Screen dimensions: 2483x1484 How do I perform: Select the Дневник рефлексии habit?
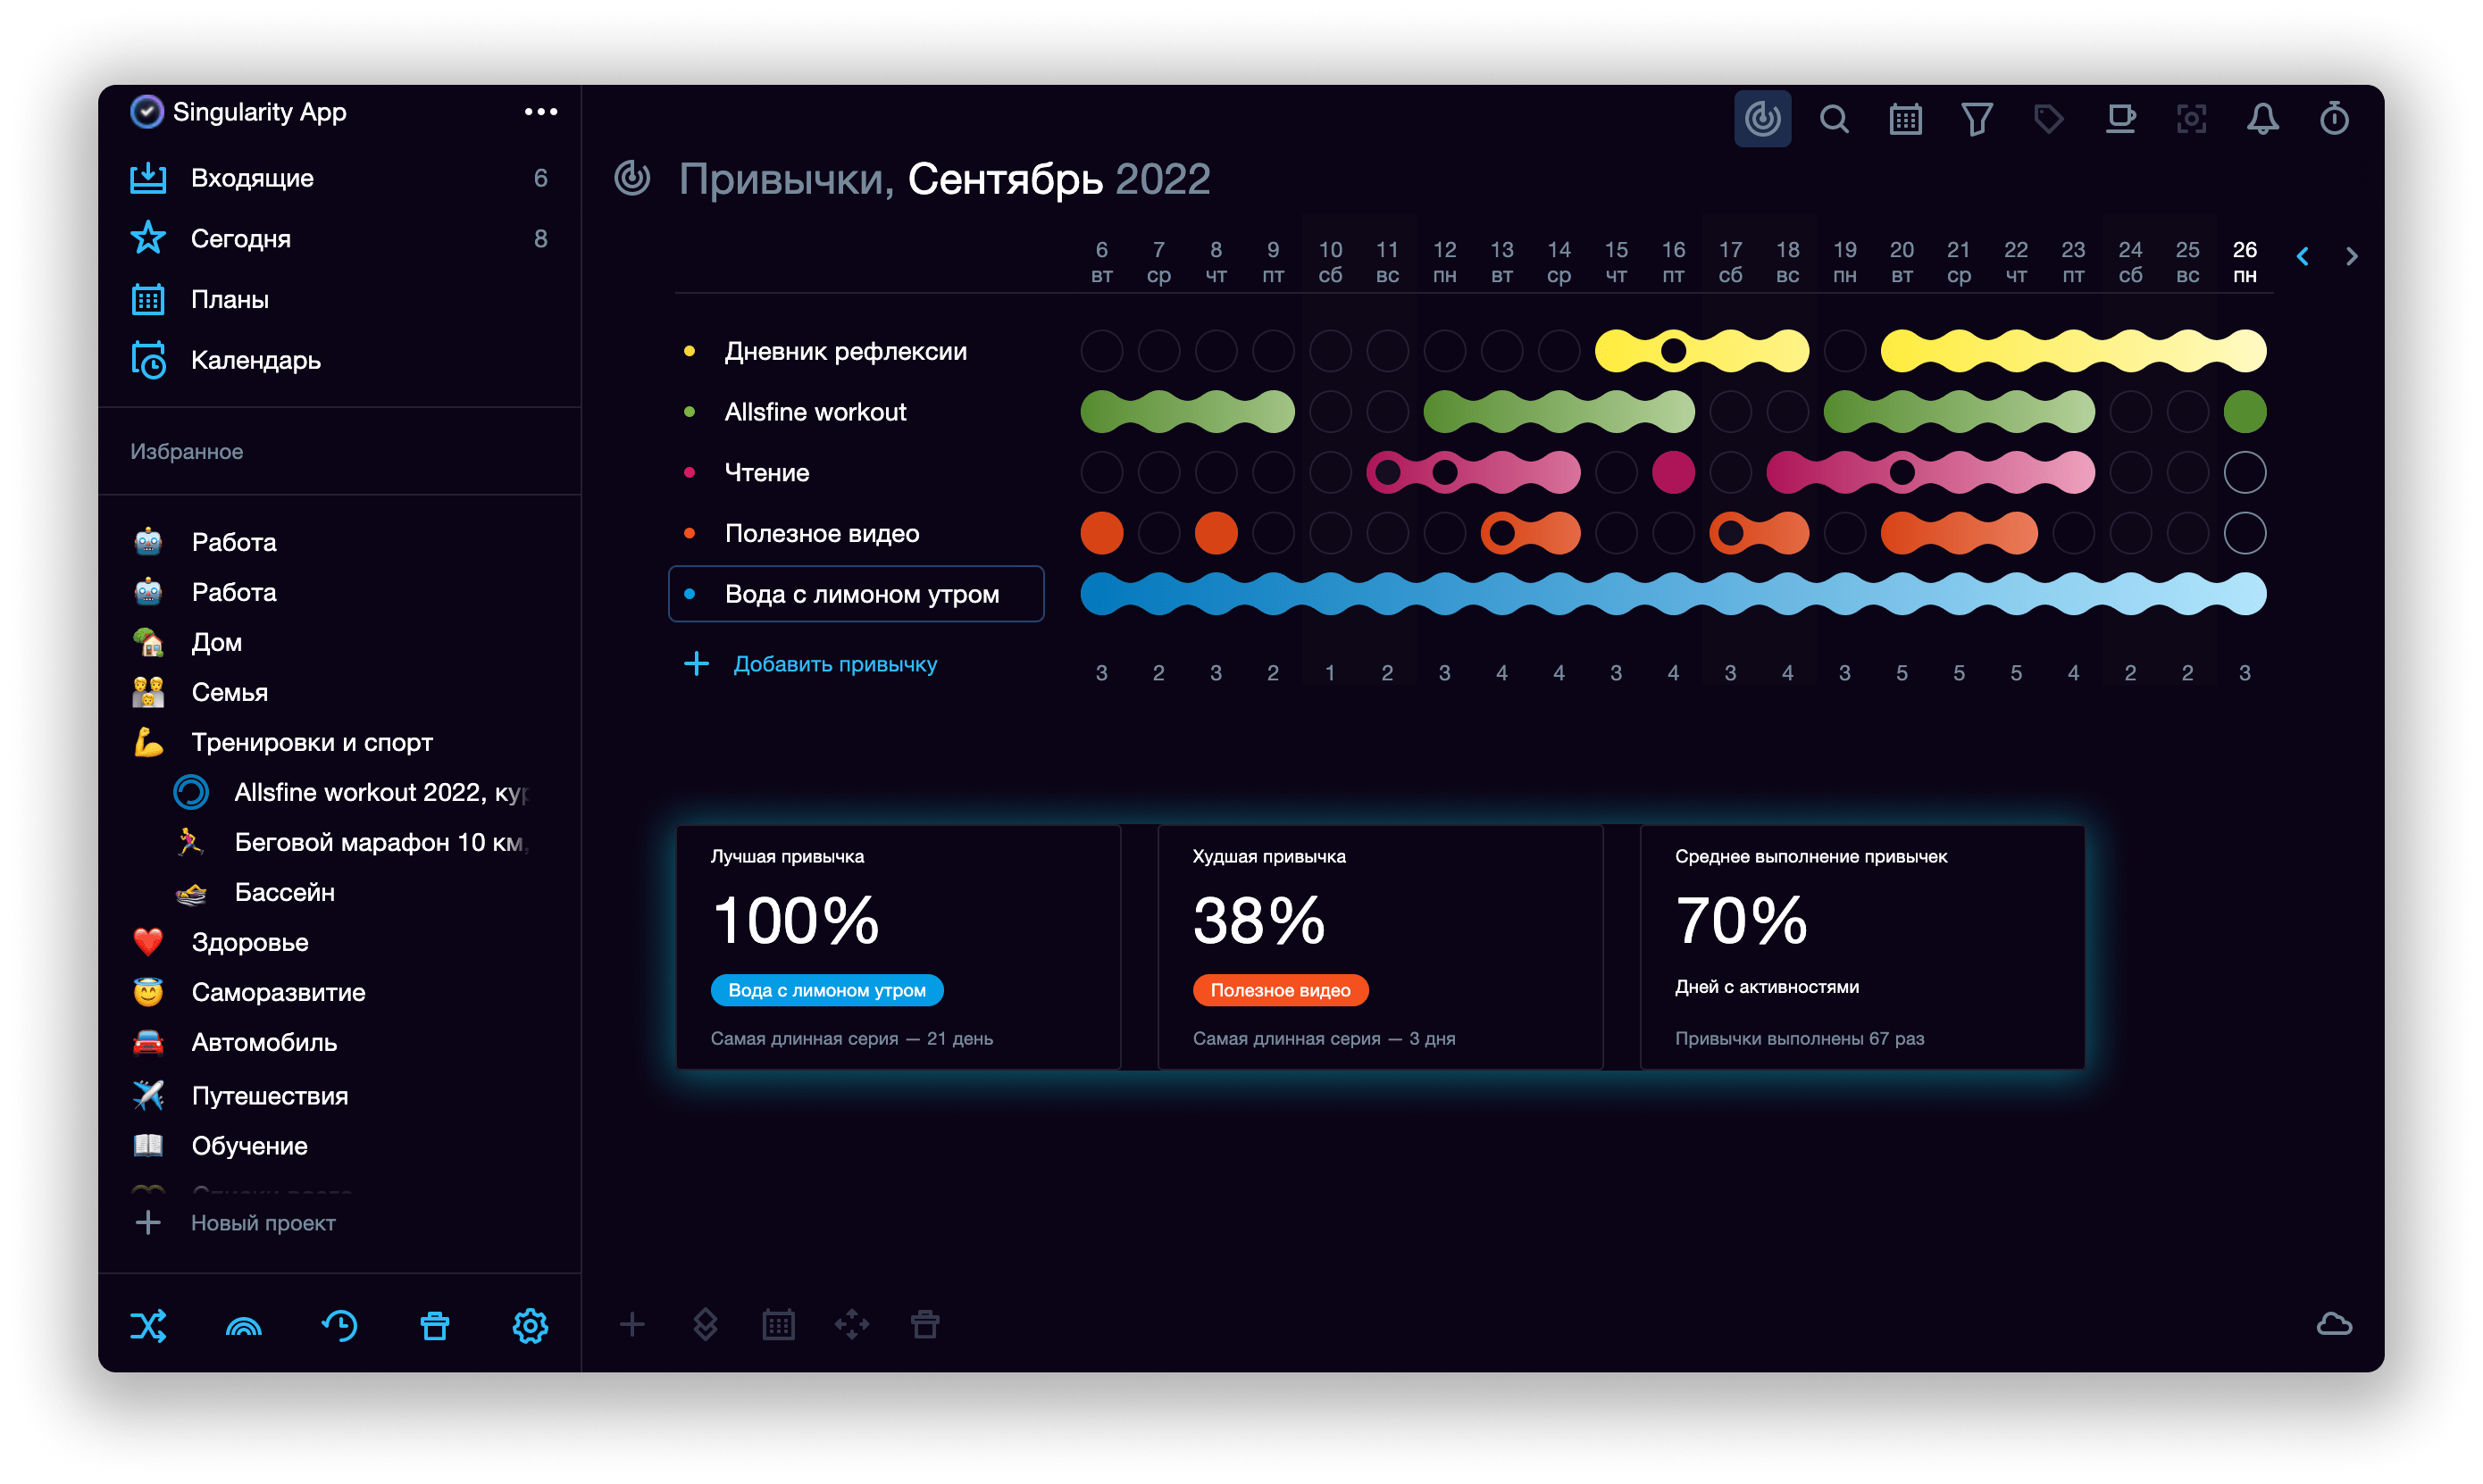coord(856,352)
